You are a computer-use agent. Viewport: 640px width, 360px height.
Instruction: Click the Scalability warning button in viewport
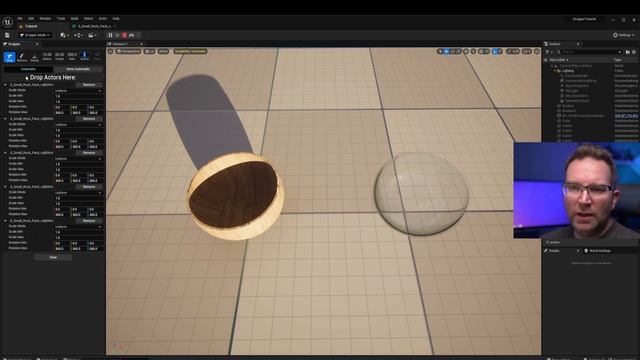click(190, 51)
